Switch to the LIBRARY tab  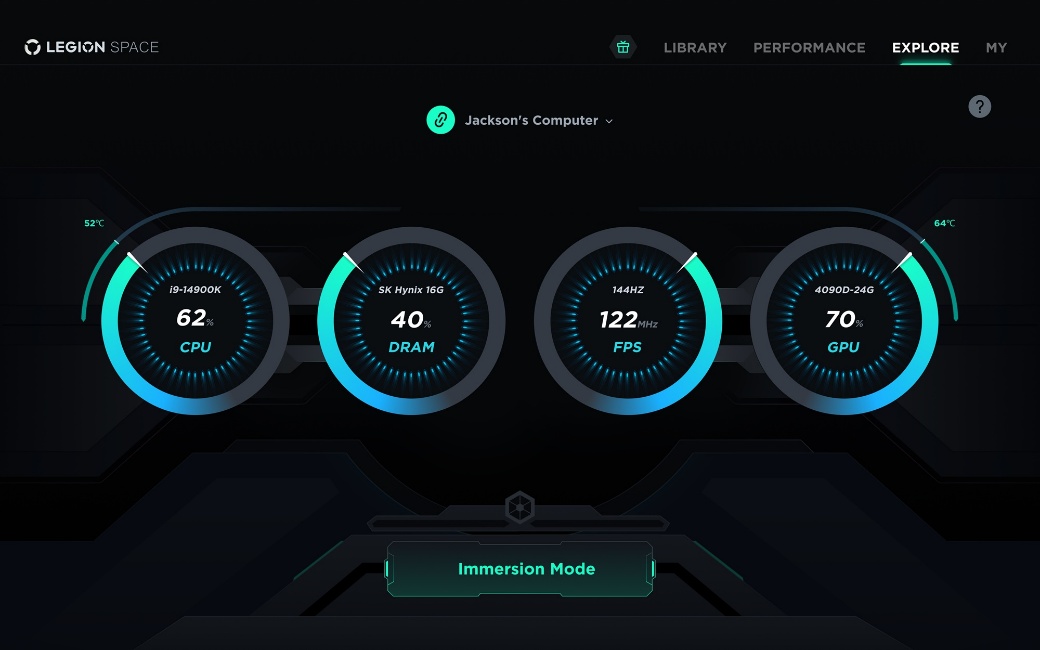click(695, 47)
